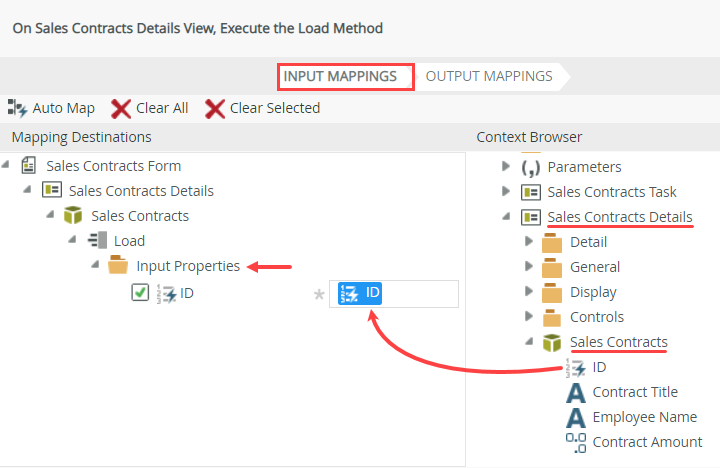Viewport: 720px width, 468px height.
Task: Click the Parameters icon in Context Browser
Action: [x=530, y=167]
